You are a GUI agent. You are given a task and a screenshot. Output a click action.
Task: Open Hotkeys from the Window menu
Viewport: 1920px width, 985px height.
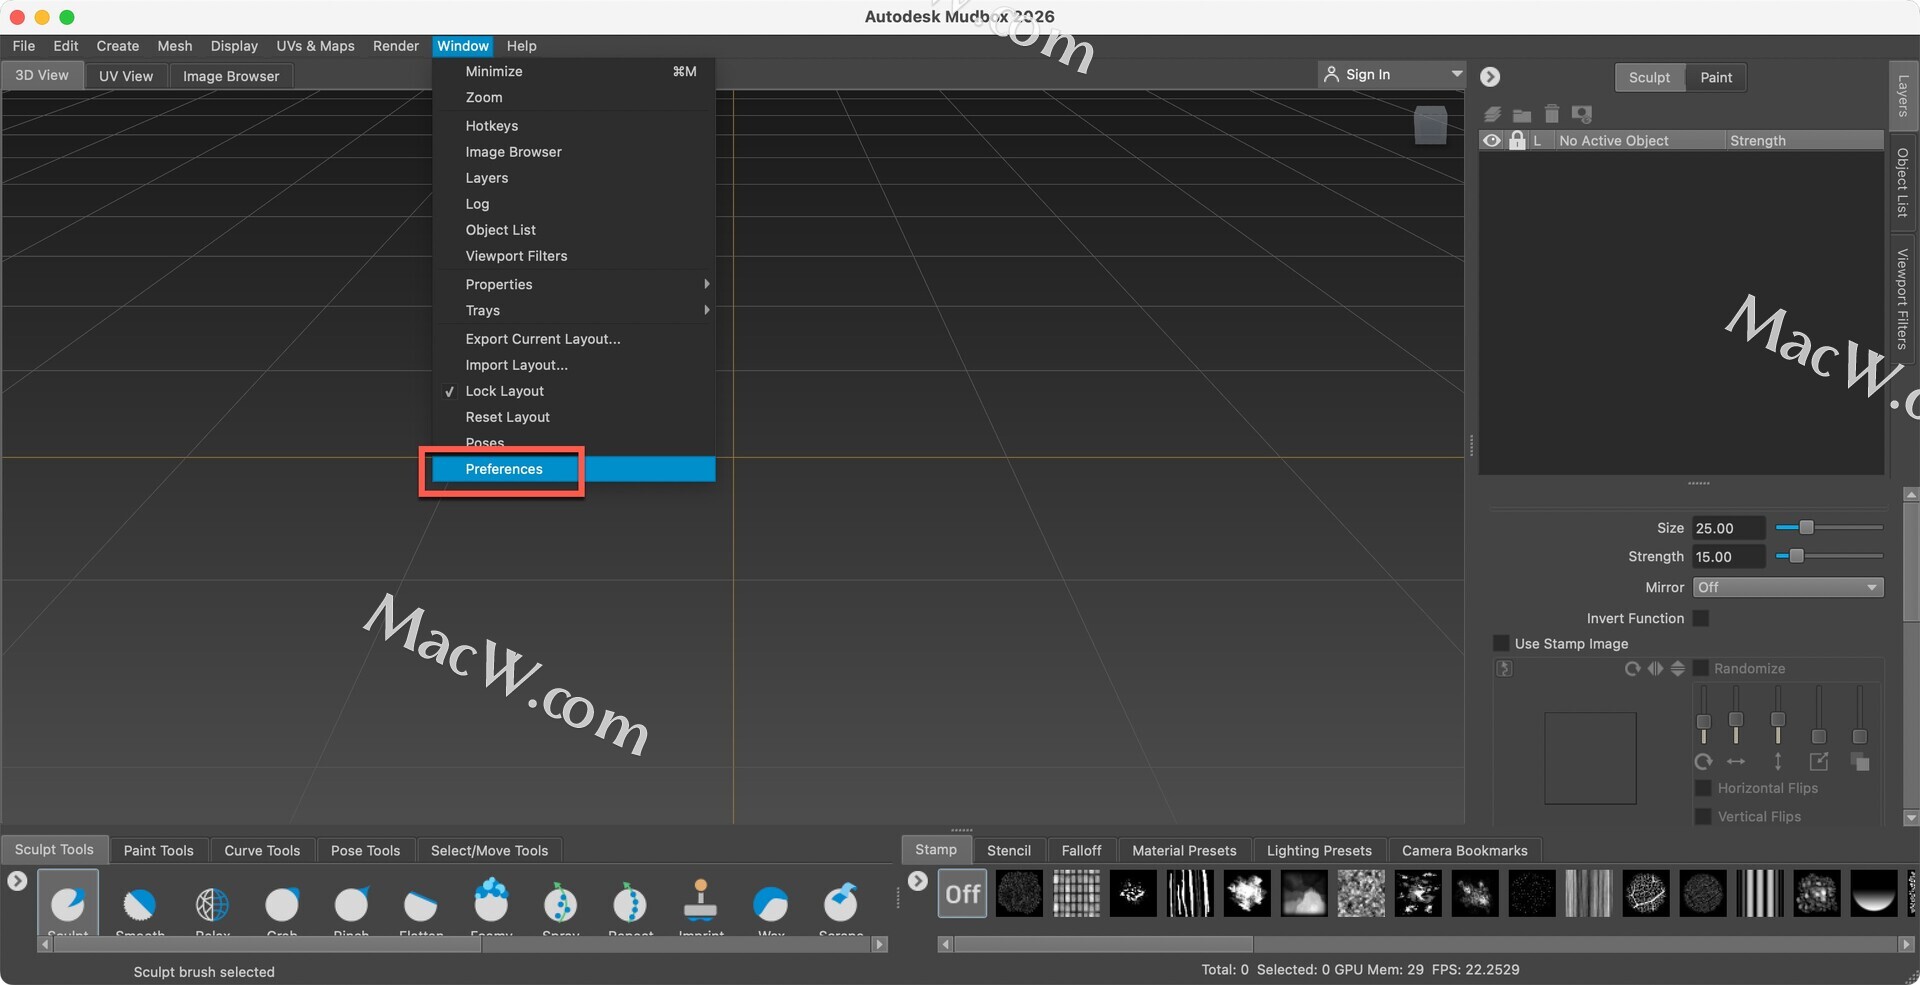[x=574, y=125]
